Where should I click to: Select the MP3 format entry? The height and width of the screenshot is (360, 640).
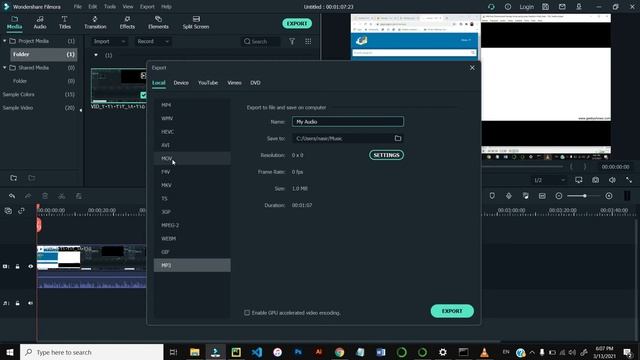coord(192,265)
